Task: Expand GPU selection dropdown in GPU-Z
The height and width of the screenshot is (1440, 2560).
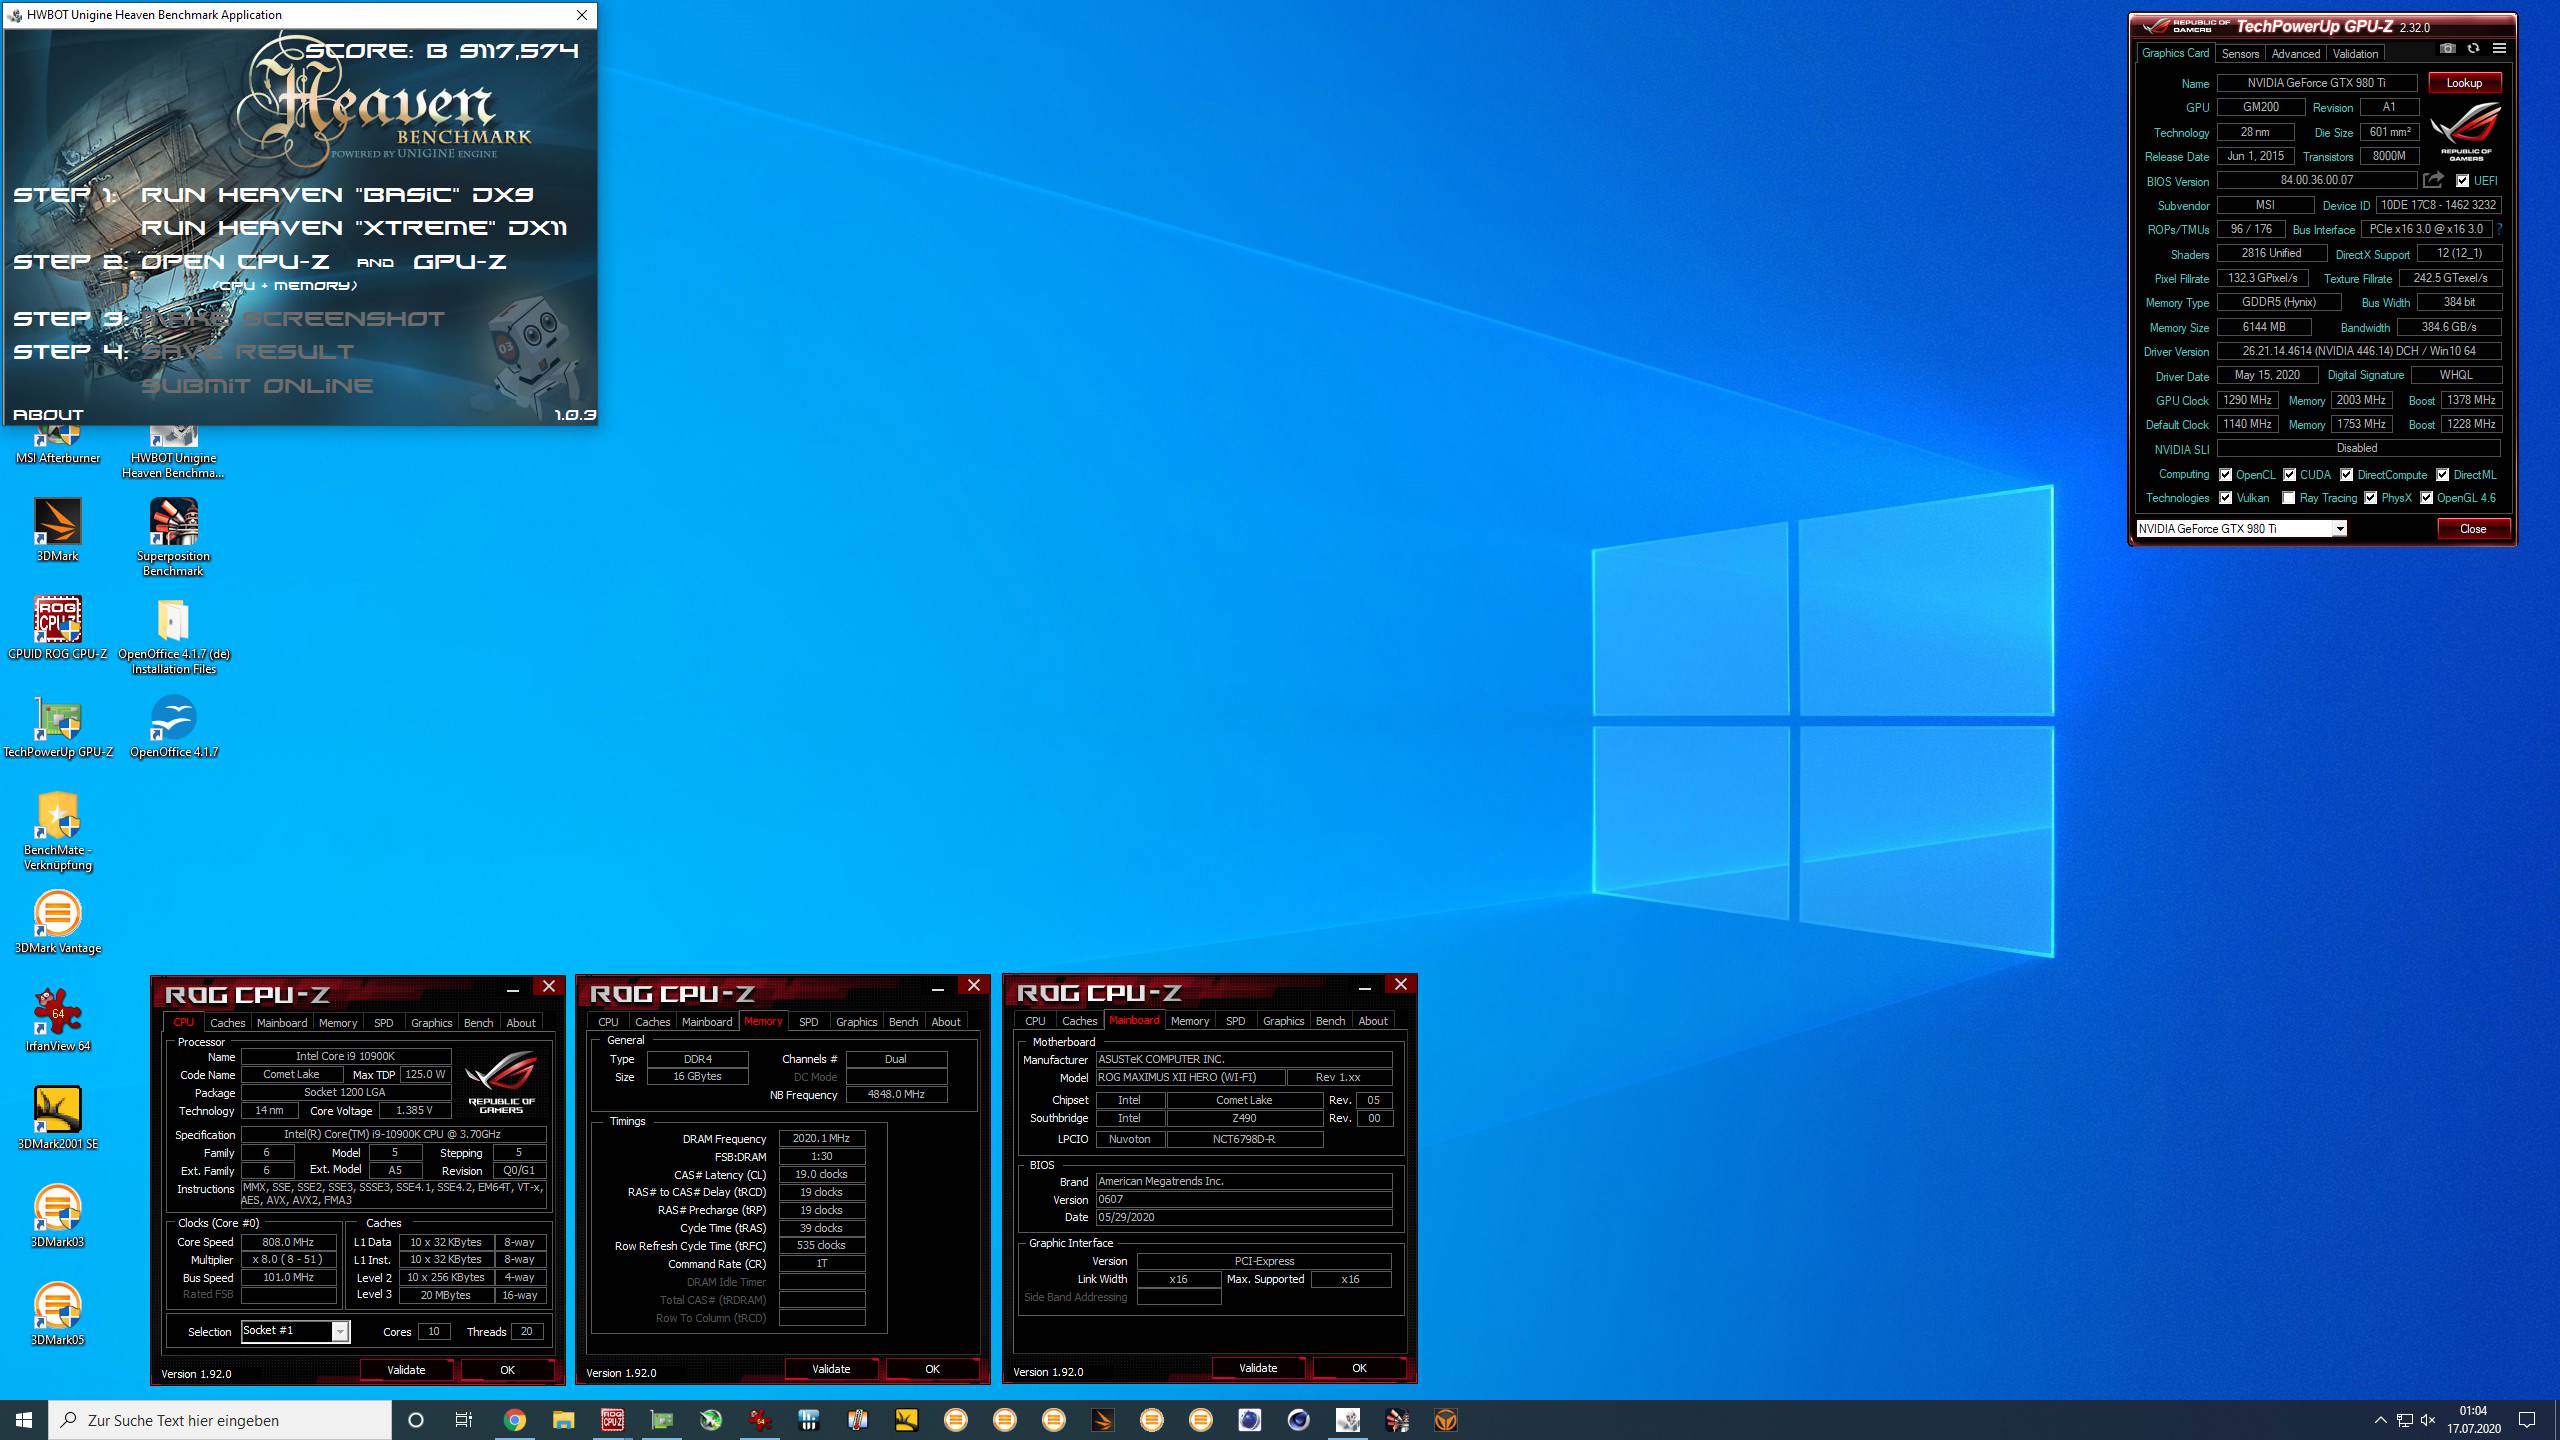Action: pos(2339,529)
